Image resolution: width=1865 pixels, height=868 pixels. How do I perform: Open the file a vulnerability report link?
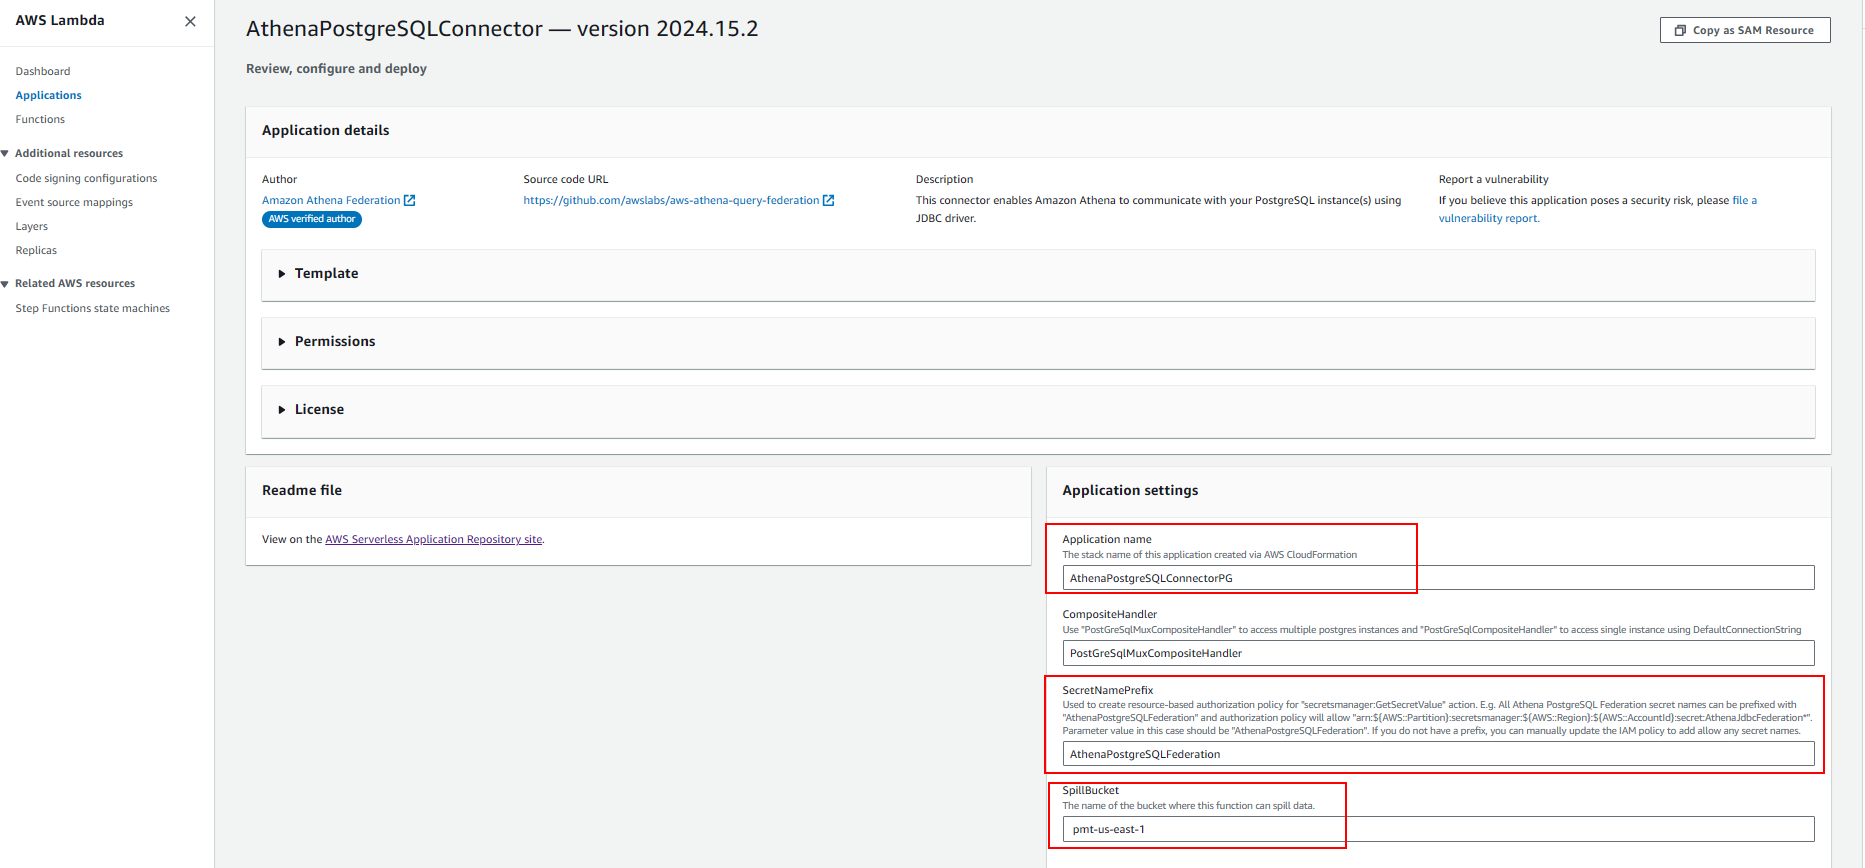coord(1598,210)
